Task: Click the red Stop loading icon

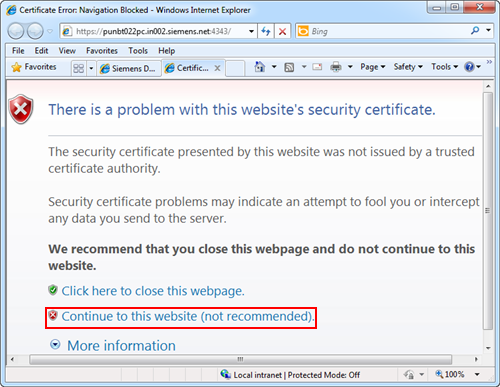Action: click(282, 31)
